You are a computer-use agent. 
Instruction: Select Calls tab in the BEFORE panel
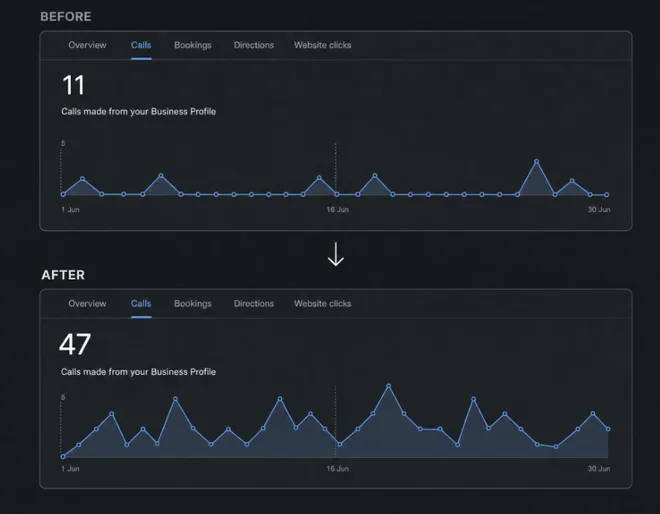[x=141, y=45]
